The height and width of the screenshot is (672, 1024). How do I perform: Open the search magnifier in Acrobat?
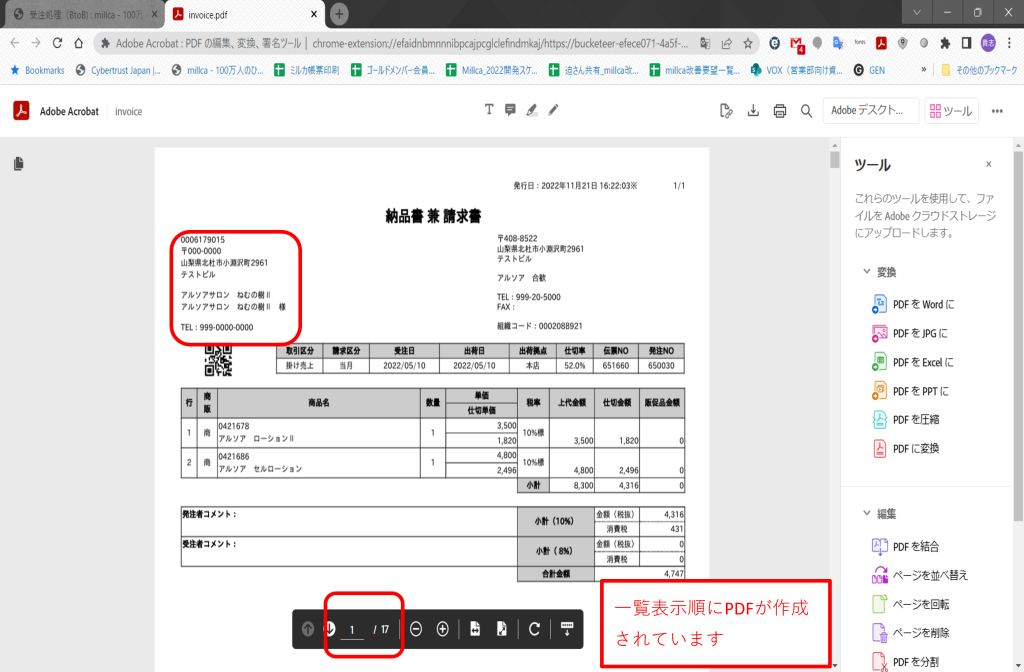(x=806, y=111)
